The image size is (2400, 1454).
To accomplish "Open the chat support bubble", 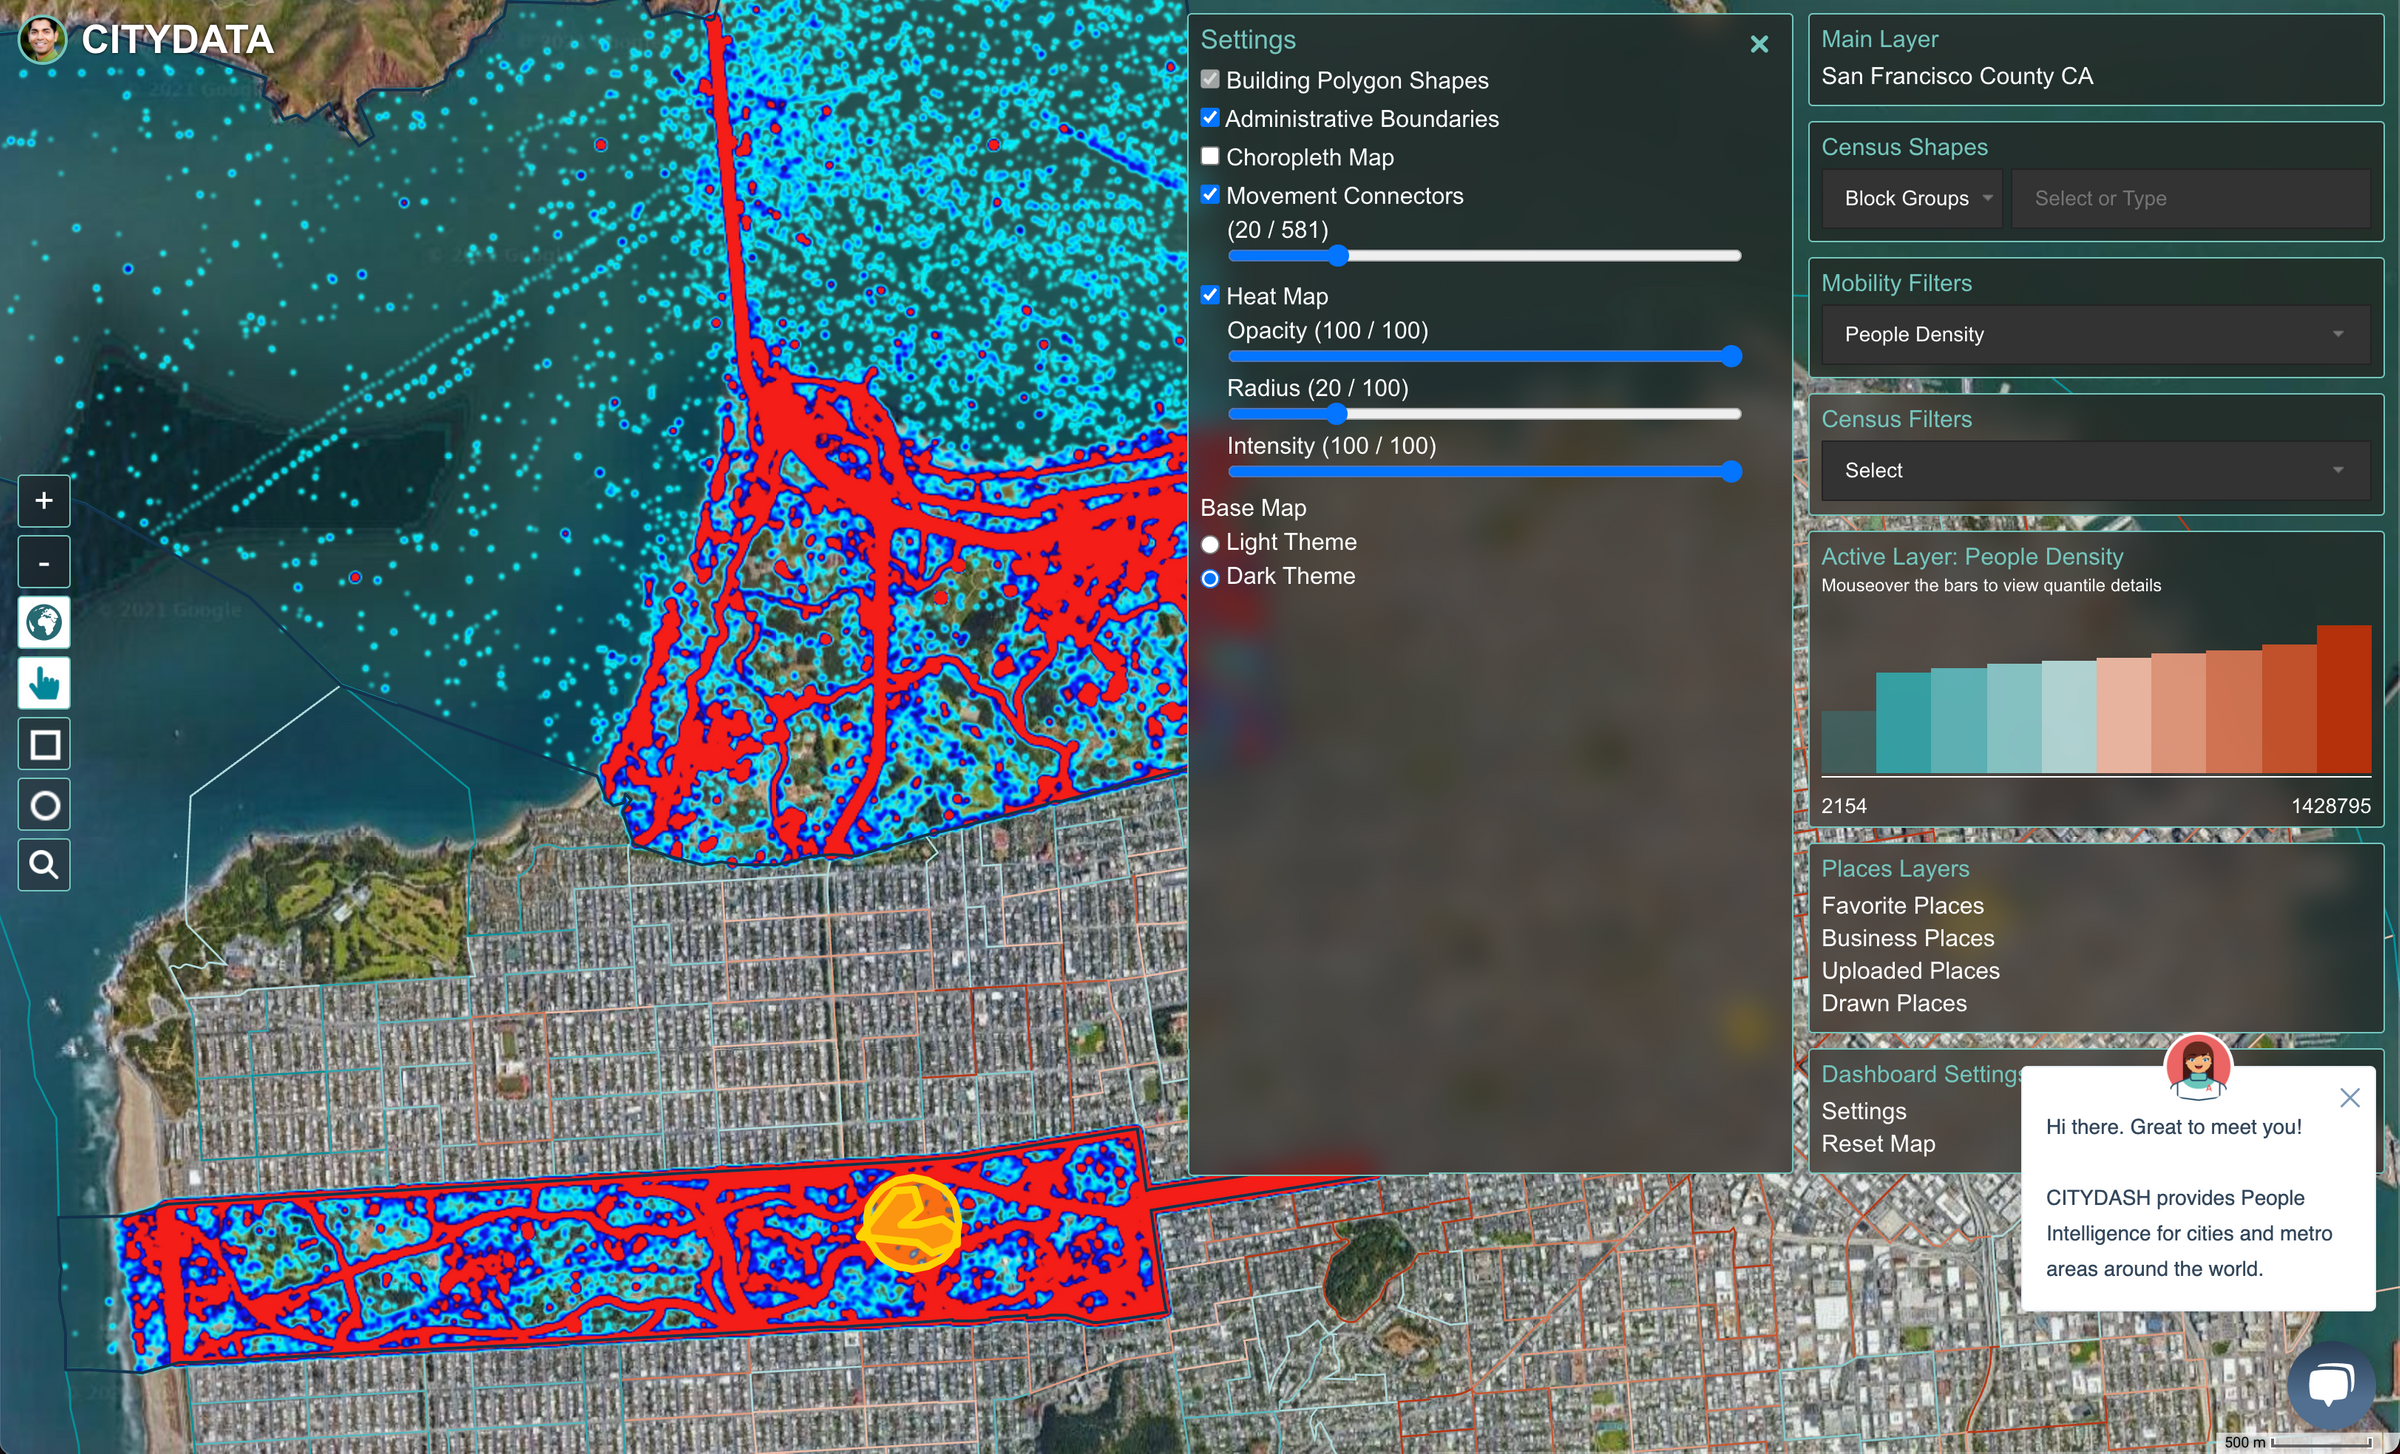I will 2333,1384.
